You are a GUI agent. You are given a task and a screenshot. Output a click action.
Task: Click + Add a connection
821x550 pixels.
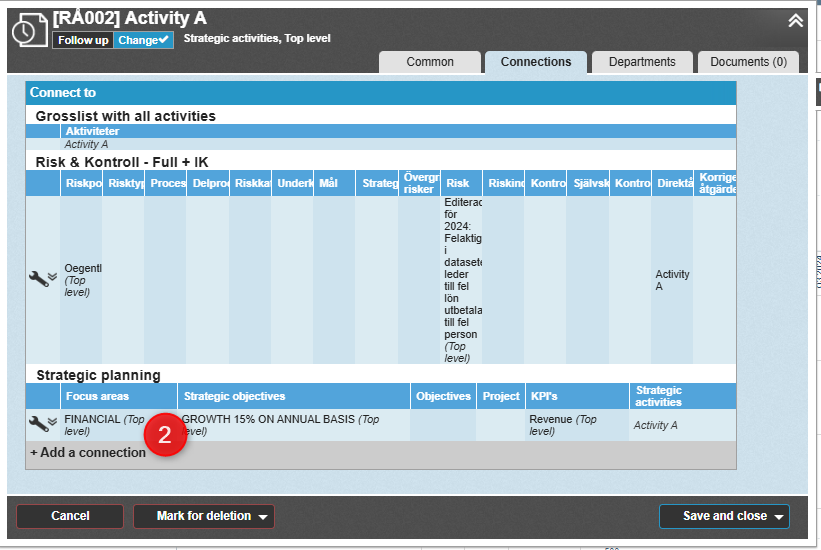(x=88, y=453)
